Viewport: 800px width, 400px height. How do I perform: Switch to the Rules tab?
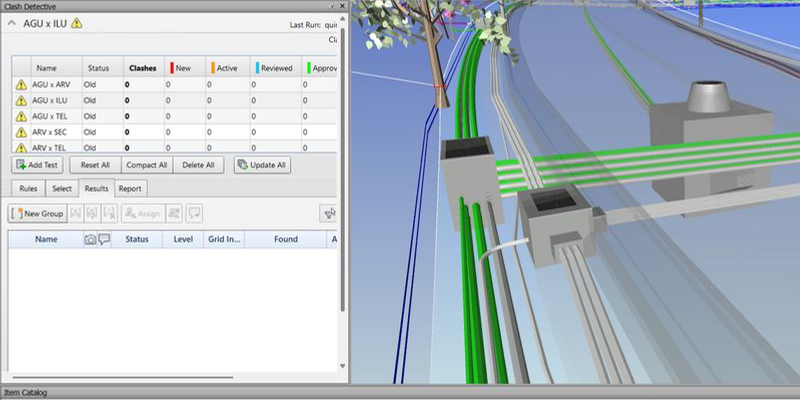point(28,188)
